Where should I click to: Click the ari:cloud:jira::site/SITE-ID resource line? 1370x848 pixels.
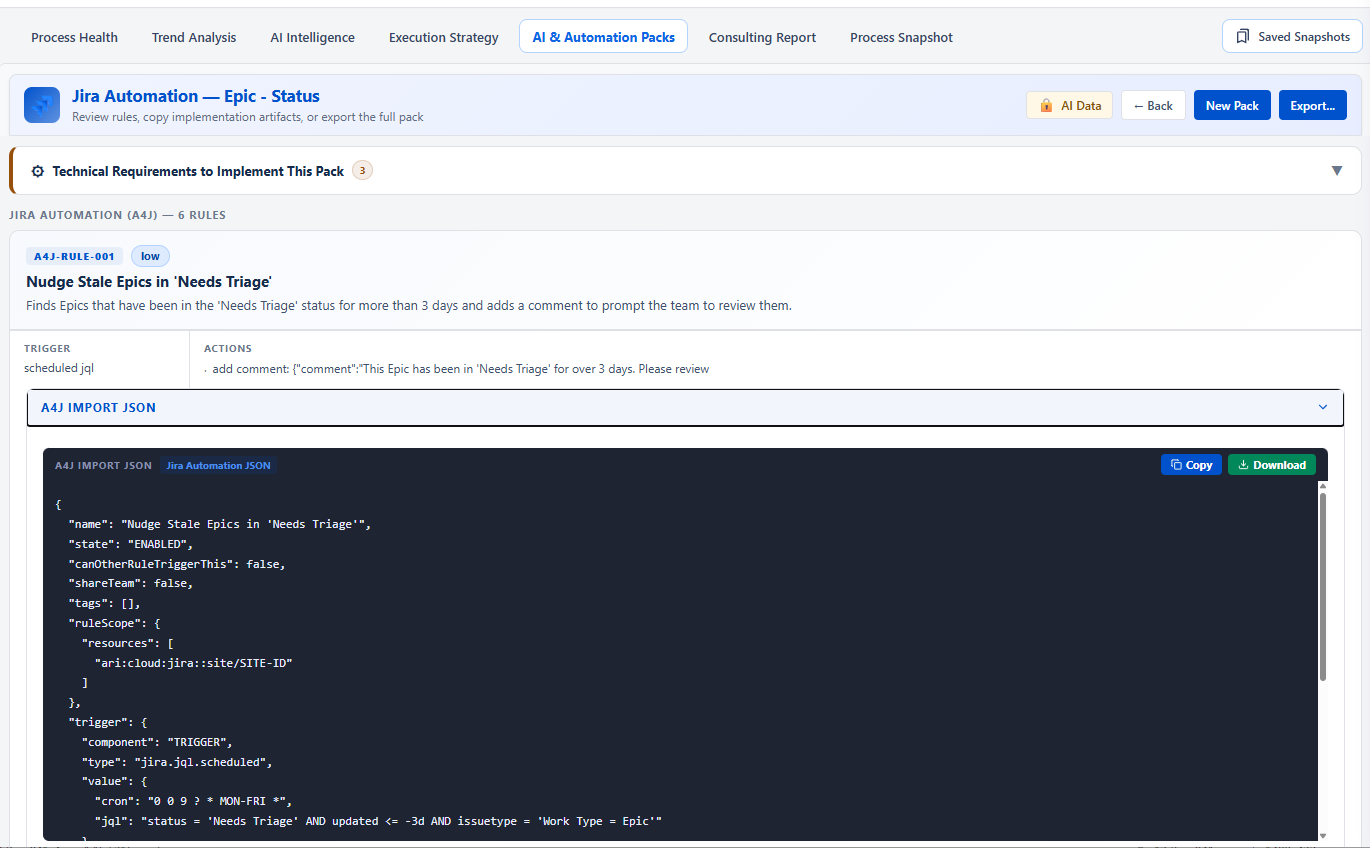193,663
